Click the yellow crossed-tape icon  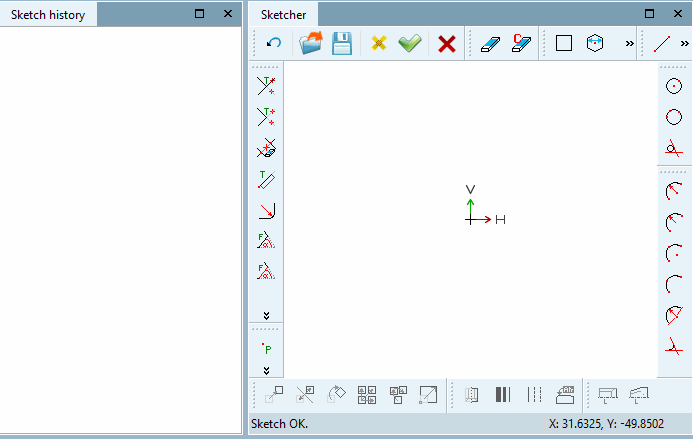click(x=379, y=43)
